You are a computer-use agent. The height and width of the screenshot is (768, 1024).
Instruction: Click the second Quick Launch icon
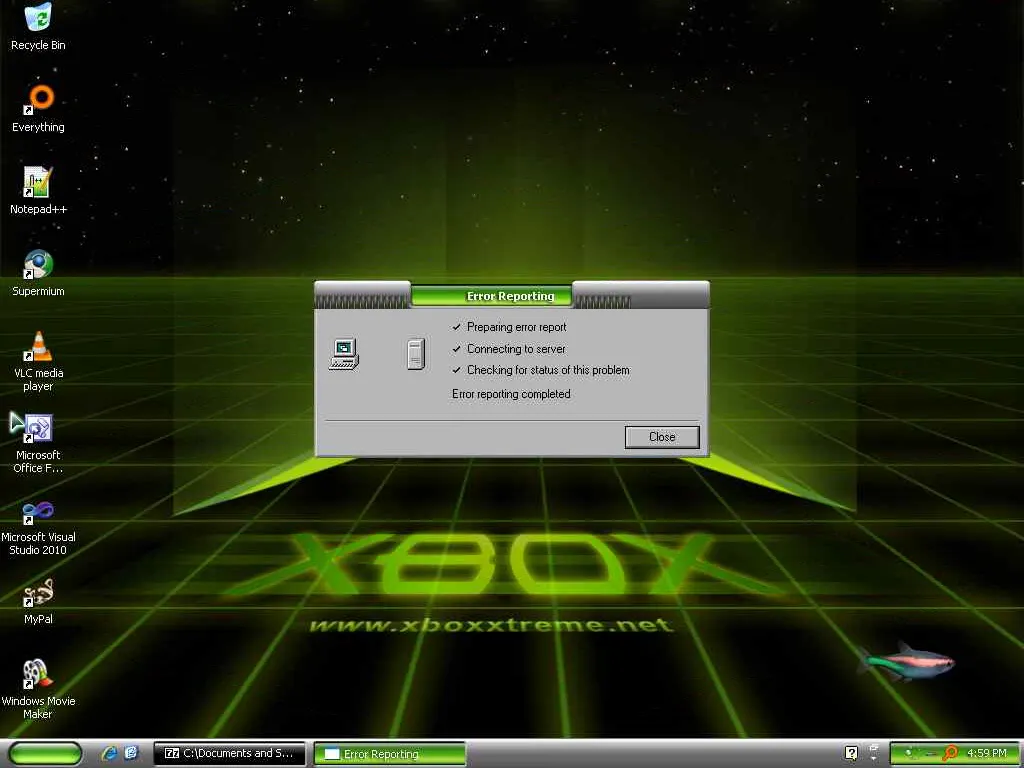click(x=131, y=753)
